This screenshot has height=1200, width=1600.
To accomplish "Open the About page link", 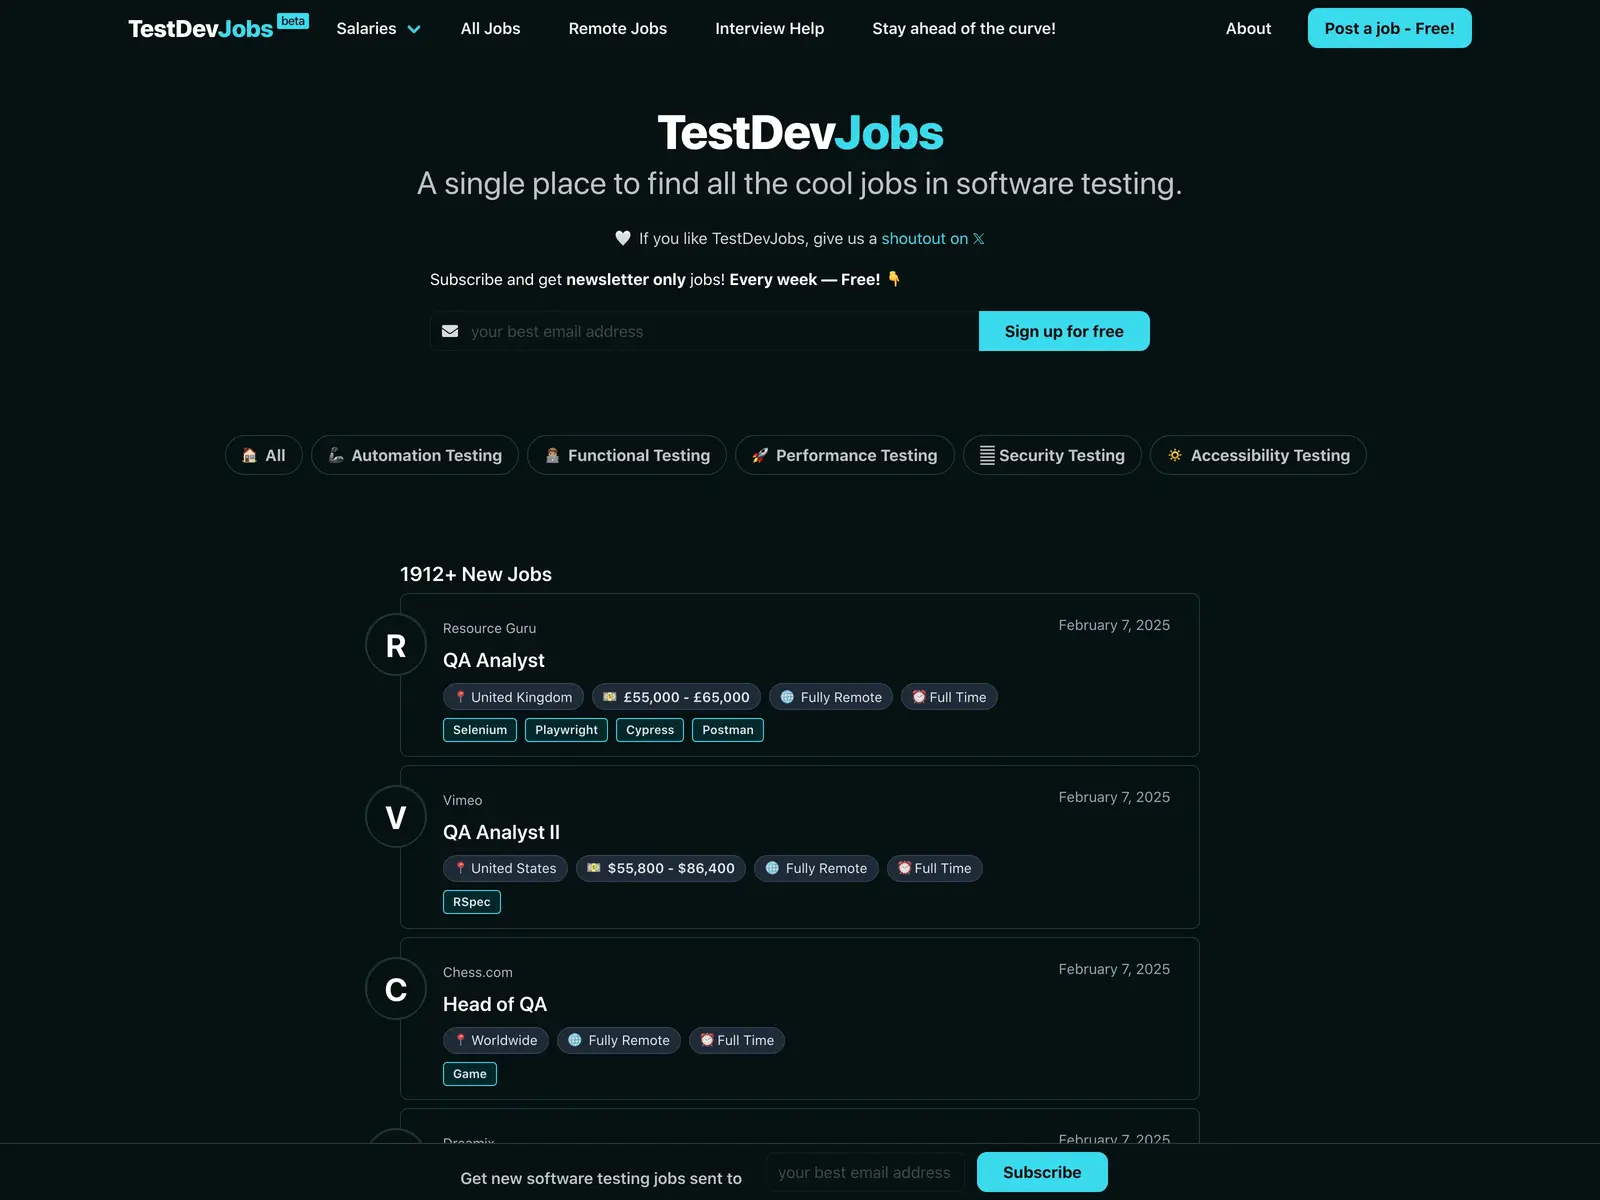I will click(1248, 28).
